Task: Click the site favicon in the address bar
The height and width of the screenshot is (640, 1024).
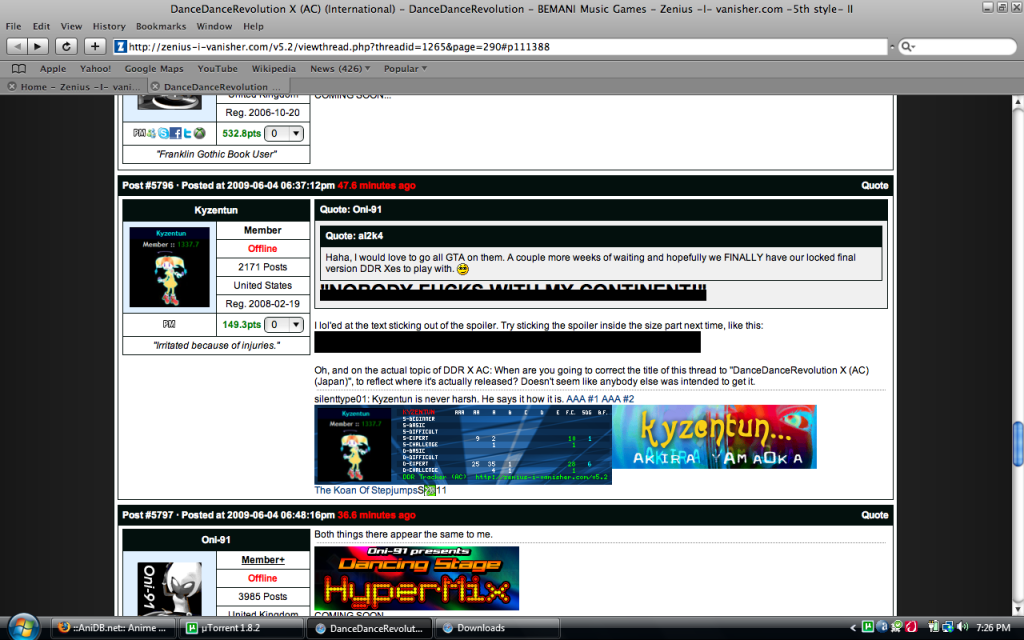Action: tap(120, 46)
